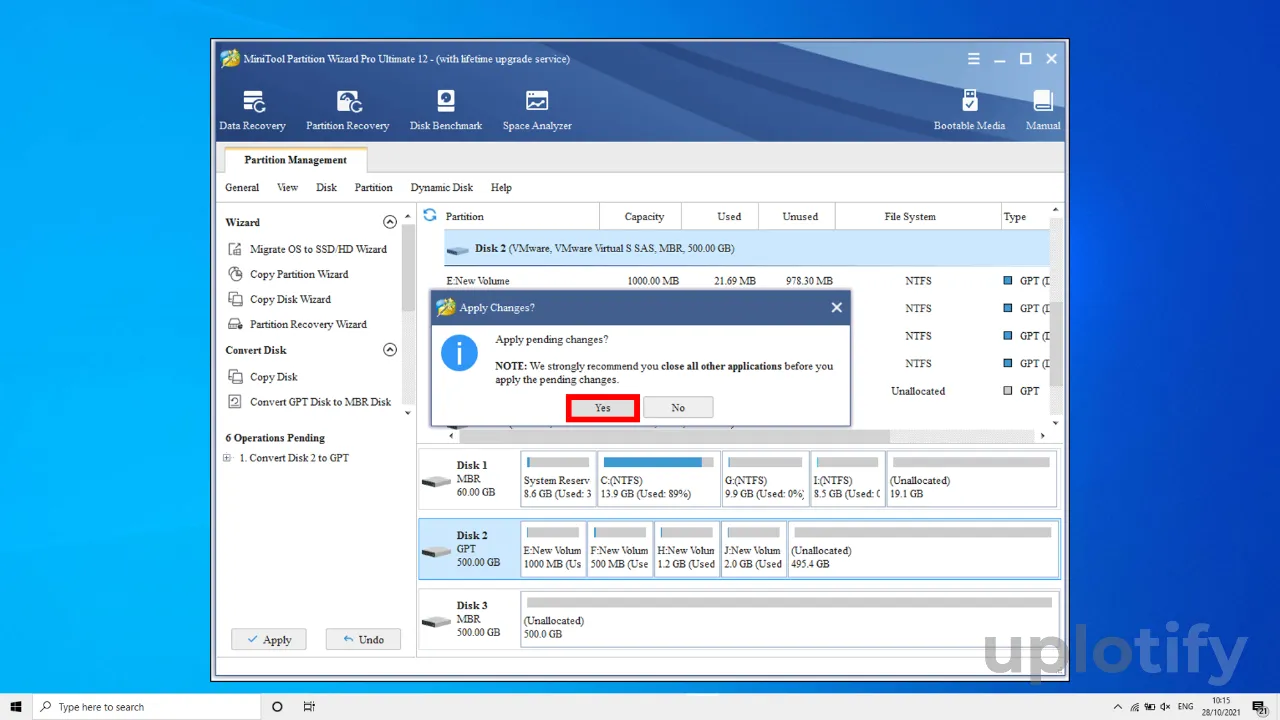Select E:New Volume block on Disk 2
The height and width of the screenshot is (720, 1280).
pos(553,549)
